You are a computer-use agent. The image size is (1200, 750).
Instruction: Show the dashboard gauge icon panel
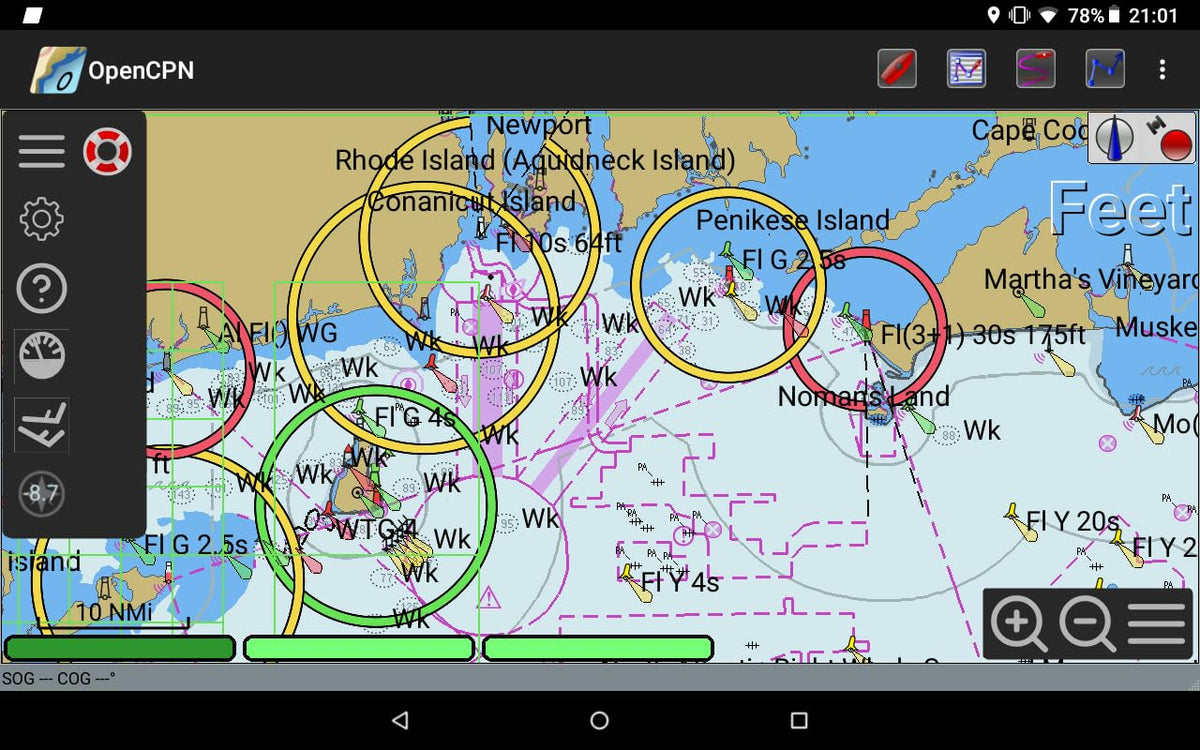coord(41,355)
